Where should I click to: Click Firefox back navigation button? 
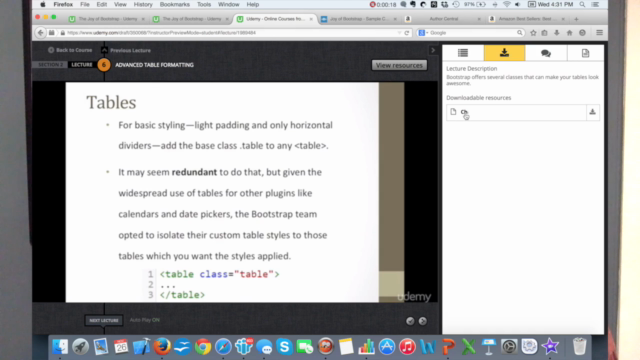click(x=40, y=33)
